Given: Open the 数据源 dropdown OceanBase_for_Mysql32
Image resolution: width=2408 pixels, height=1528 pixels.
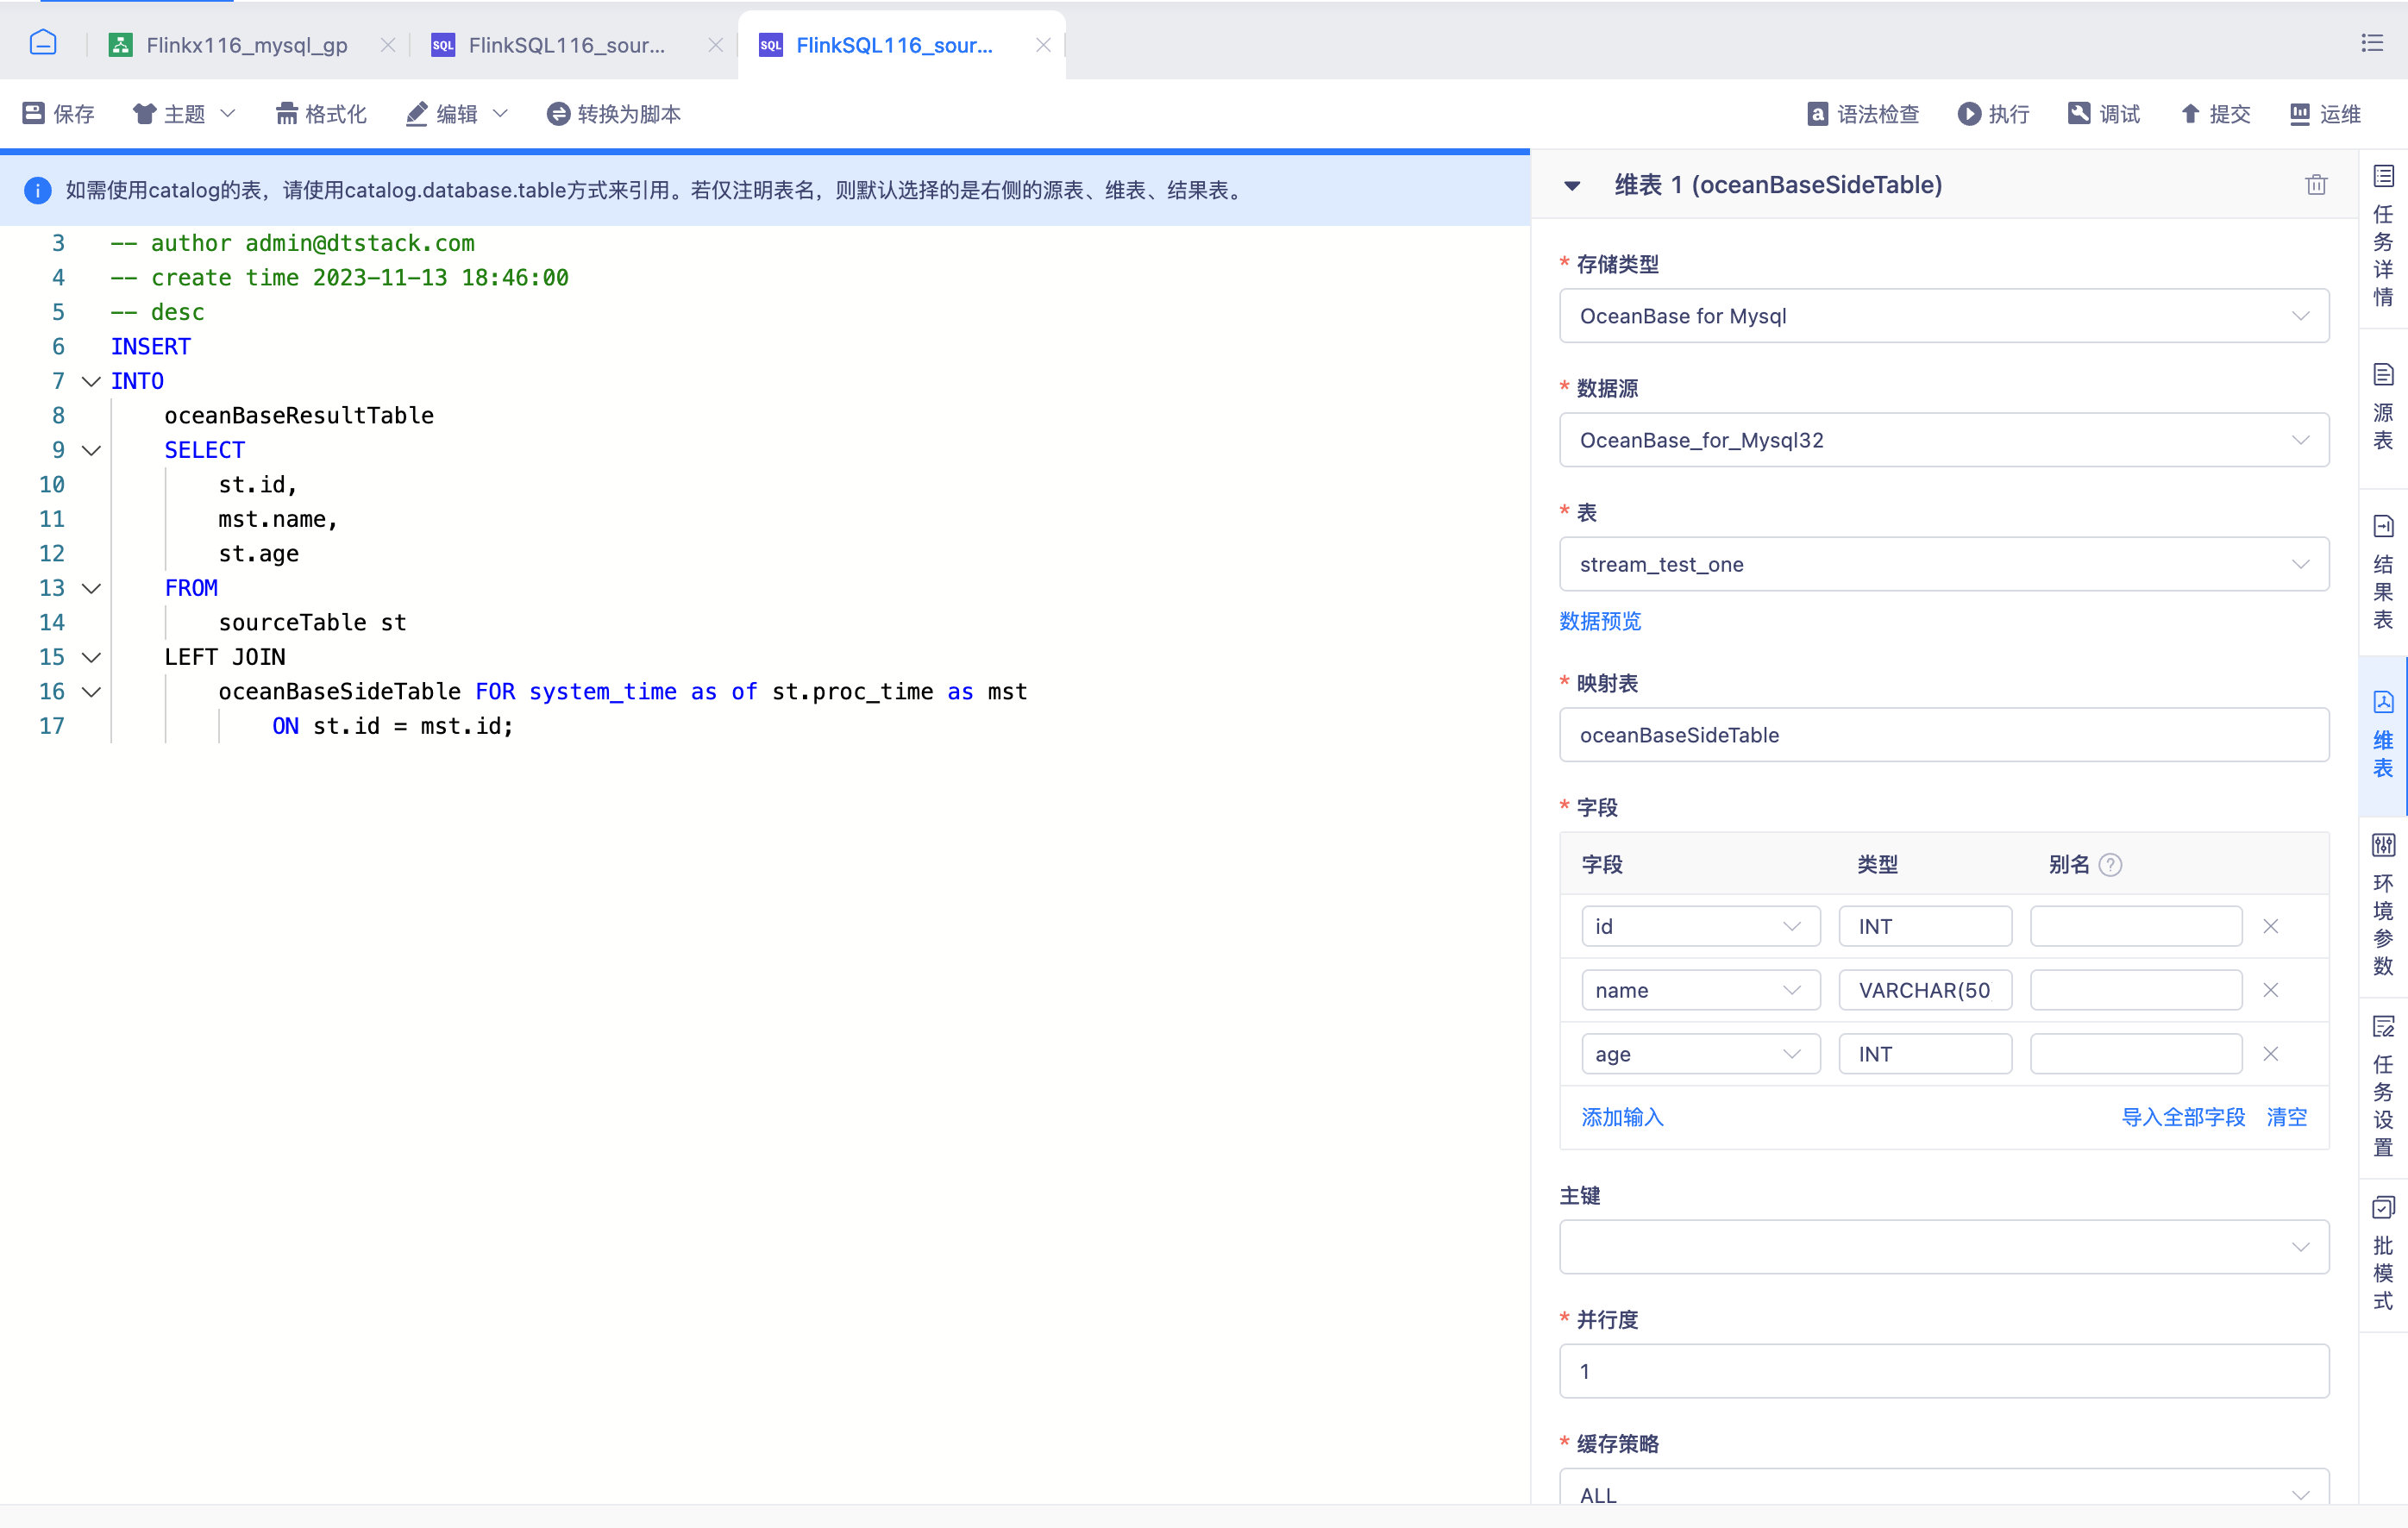Looking at the screenshot, I should tap(1943, 440).
